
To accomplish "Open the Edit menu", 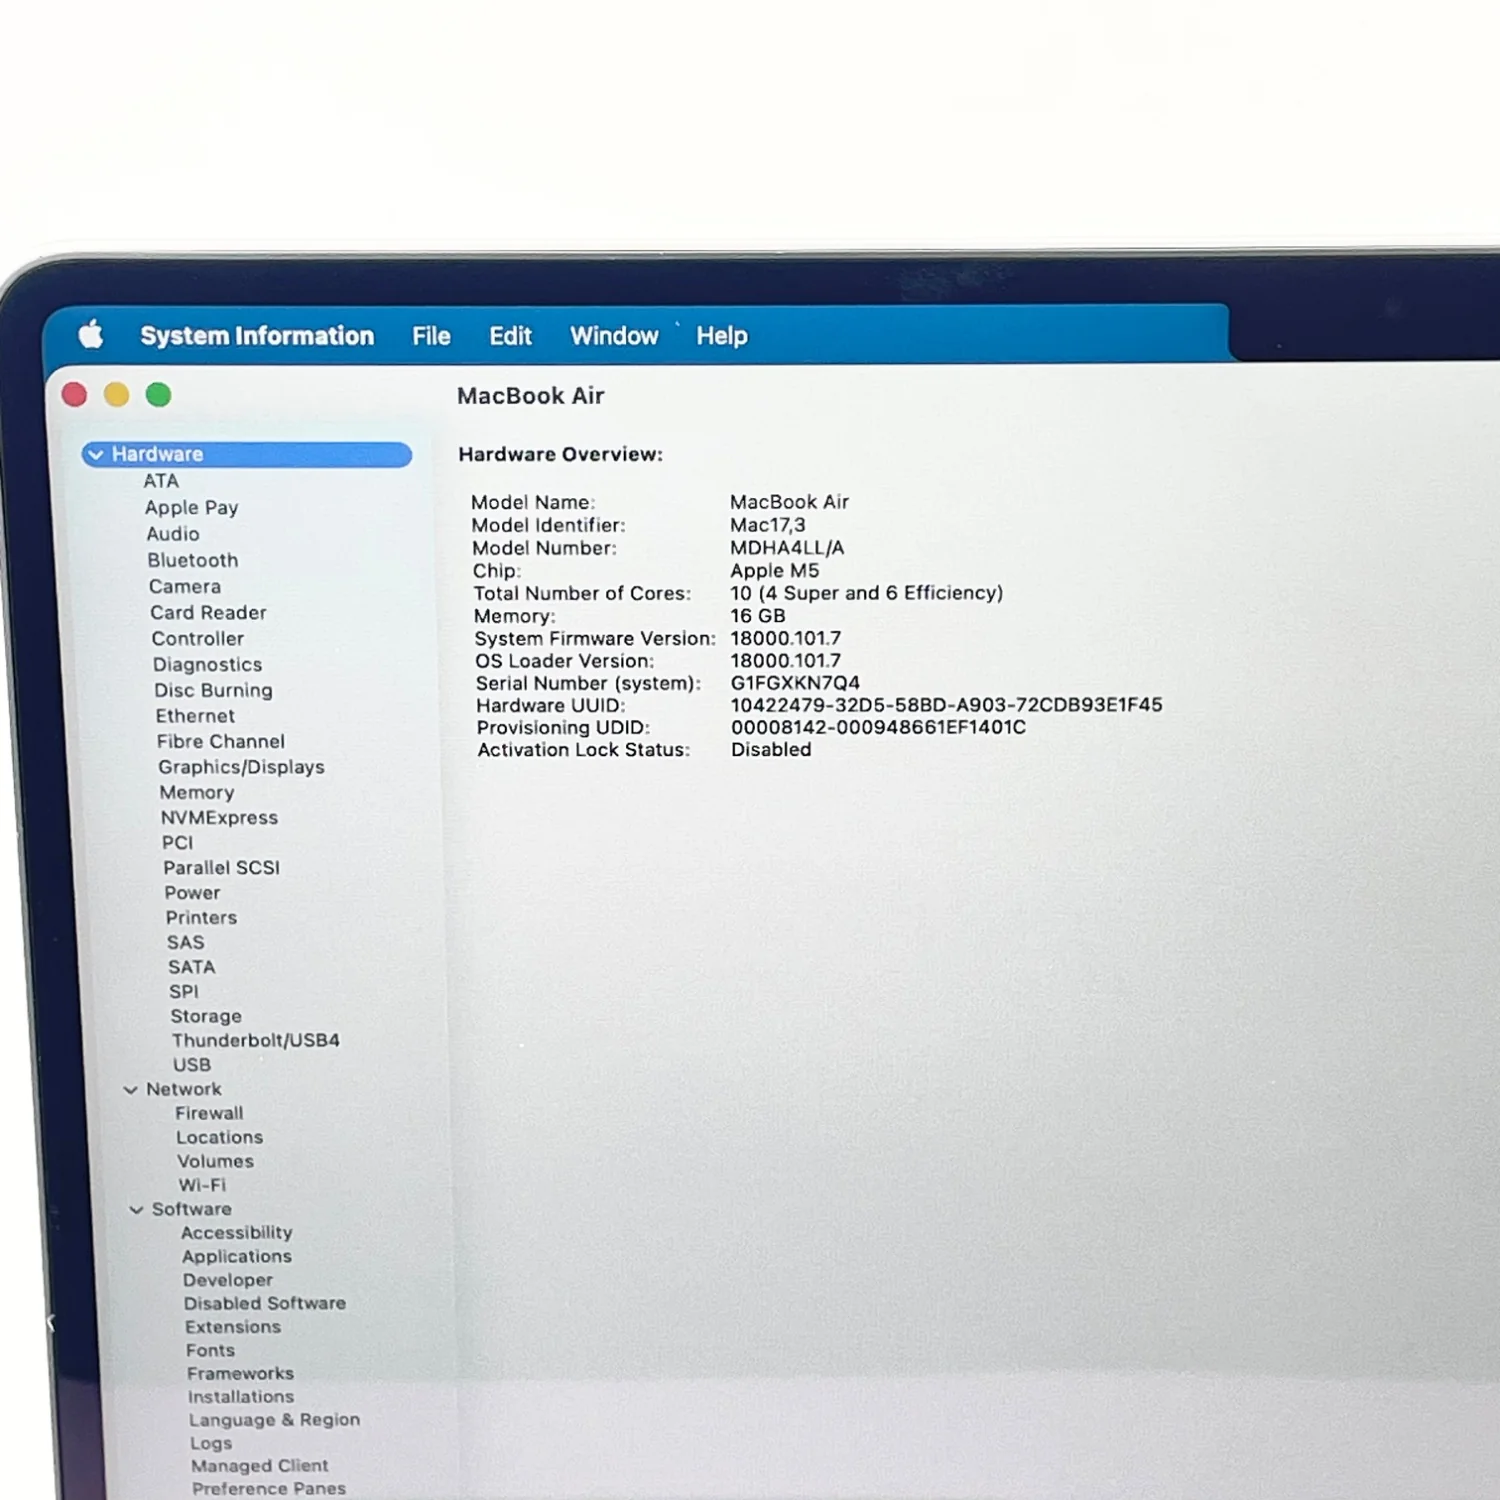I will (x=510, y=336).
